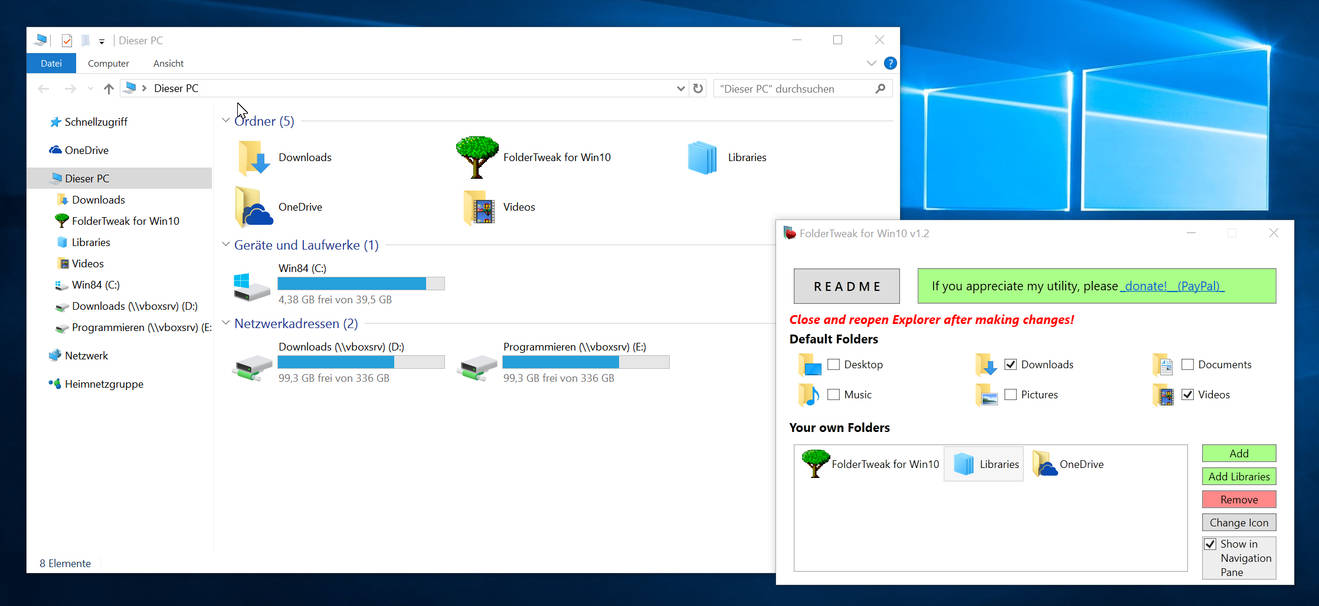Open the Computer ribbon tab
Viewport: 1319px width, 606px height.
108,63
